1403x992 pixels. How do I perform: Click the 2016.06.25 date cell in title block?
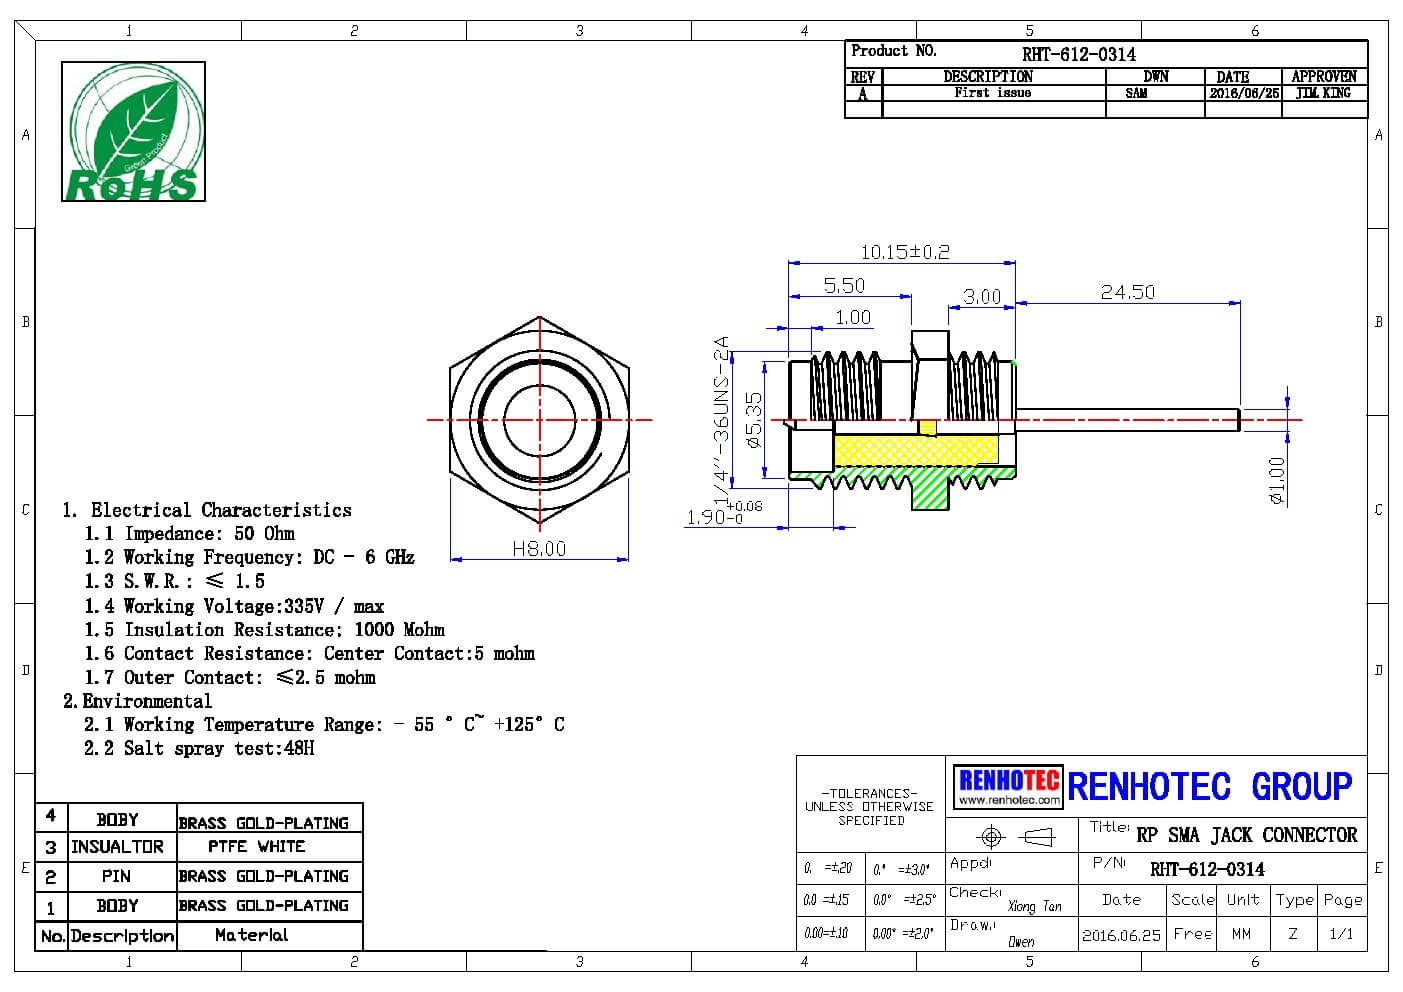coord(1121,935)
